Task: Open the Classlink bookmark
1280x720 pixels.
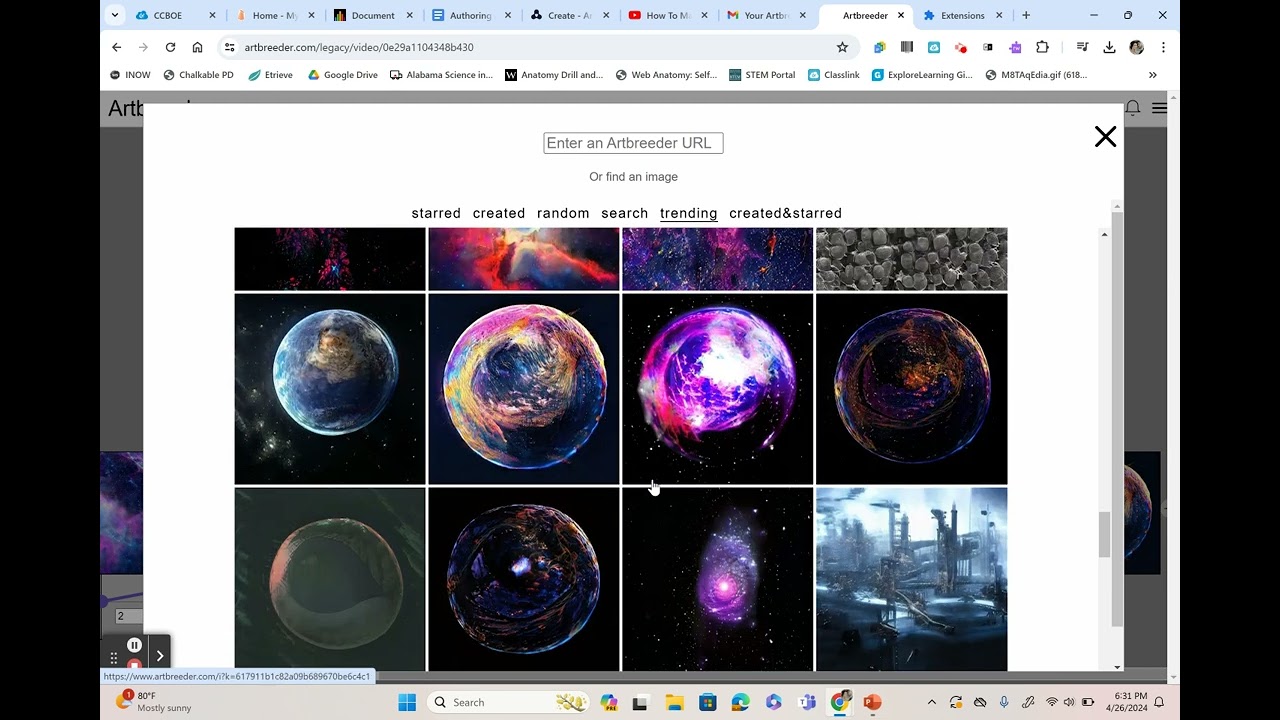Action: coord(834,75)
